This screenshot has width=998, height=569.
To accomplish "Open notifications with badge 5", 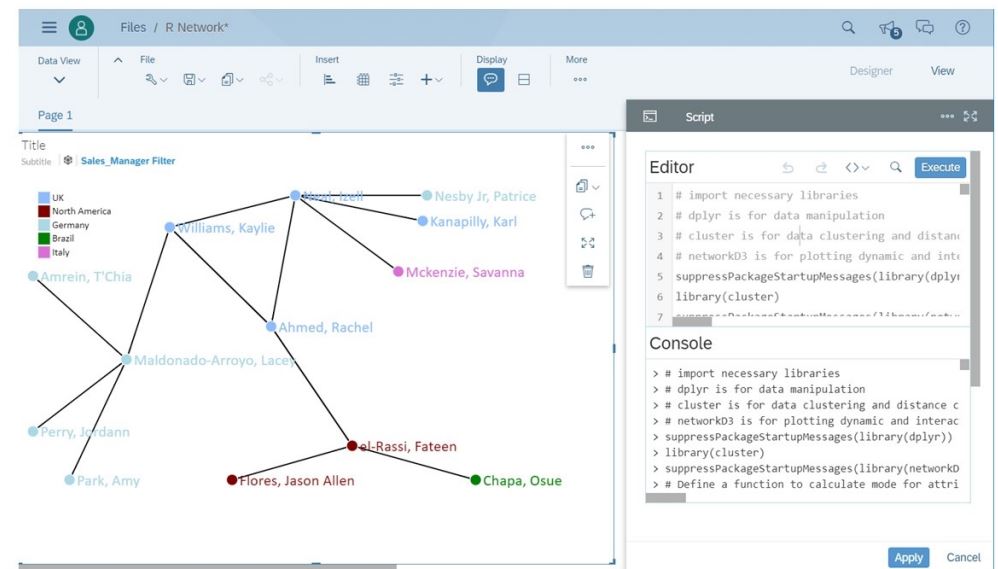I will coord(886,29).
